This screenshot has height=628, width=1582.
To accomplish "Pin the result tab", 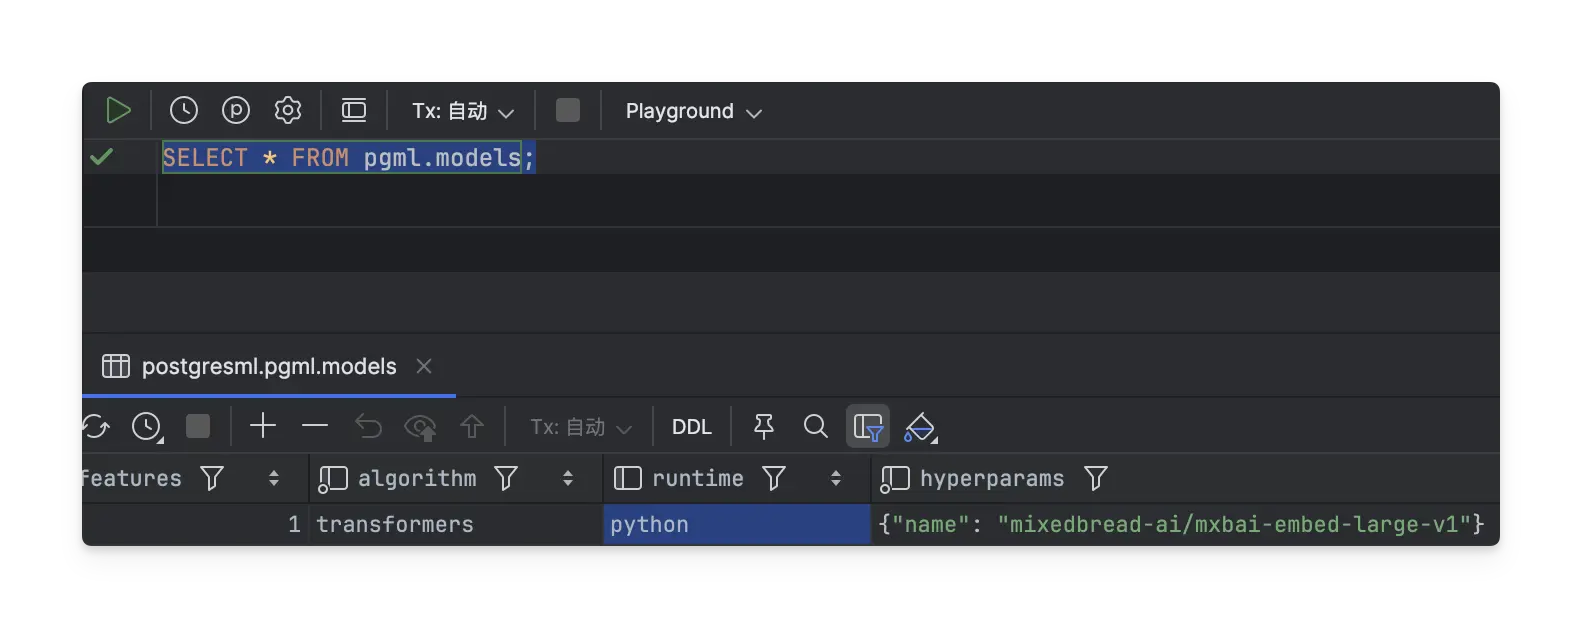I will pos(764,428).
